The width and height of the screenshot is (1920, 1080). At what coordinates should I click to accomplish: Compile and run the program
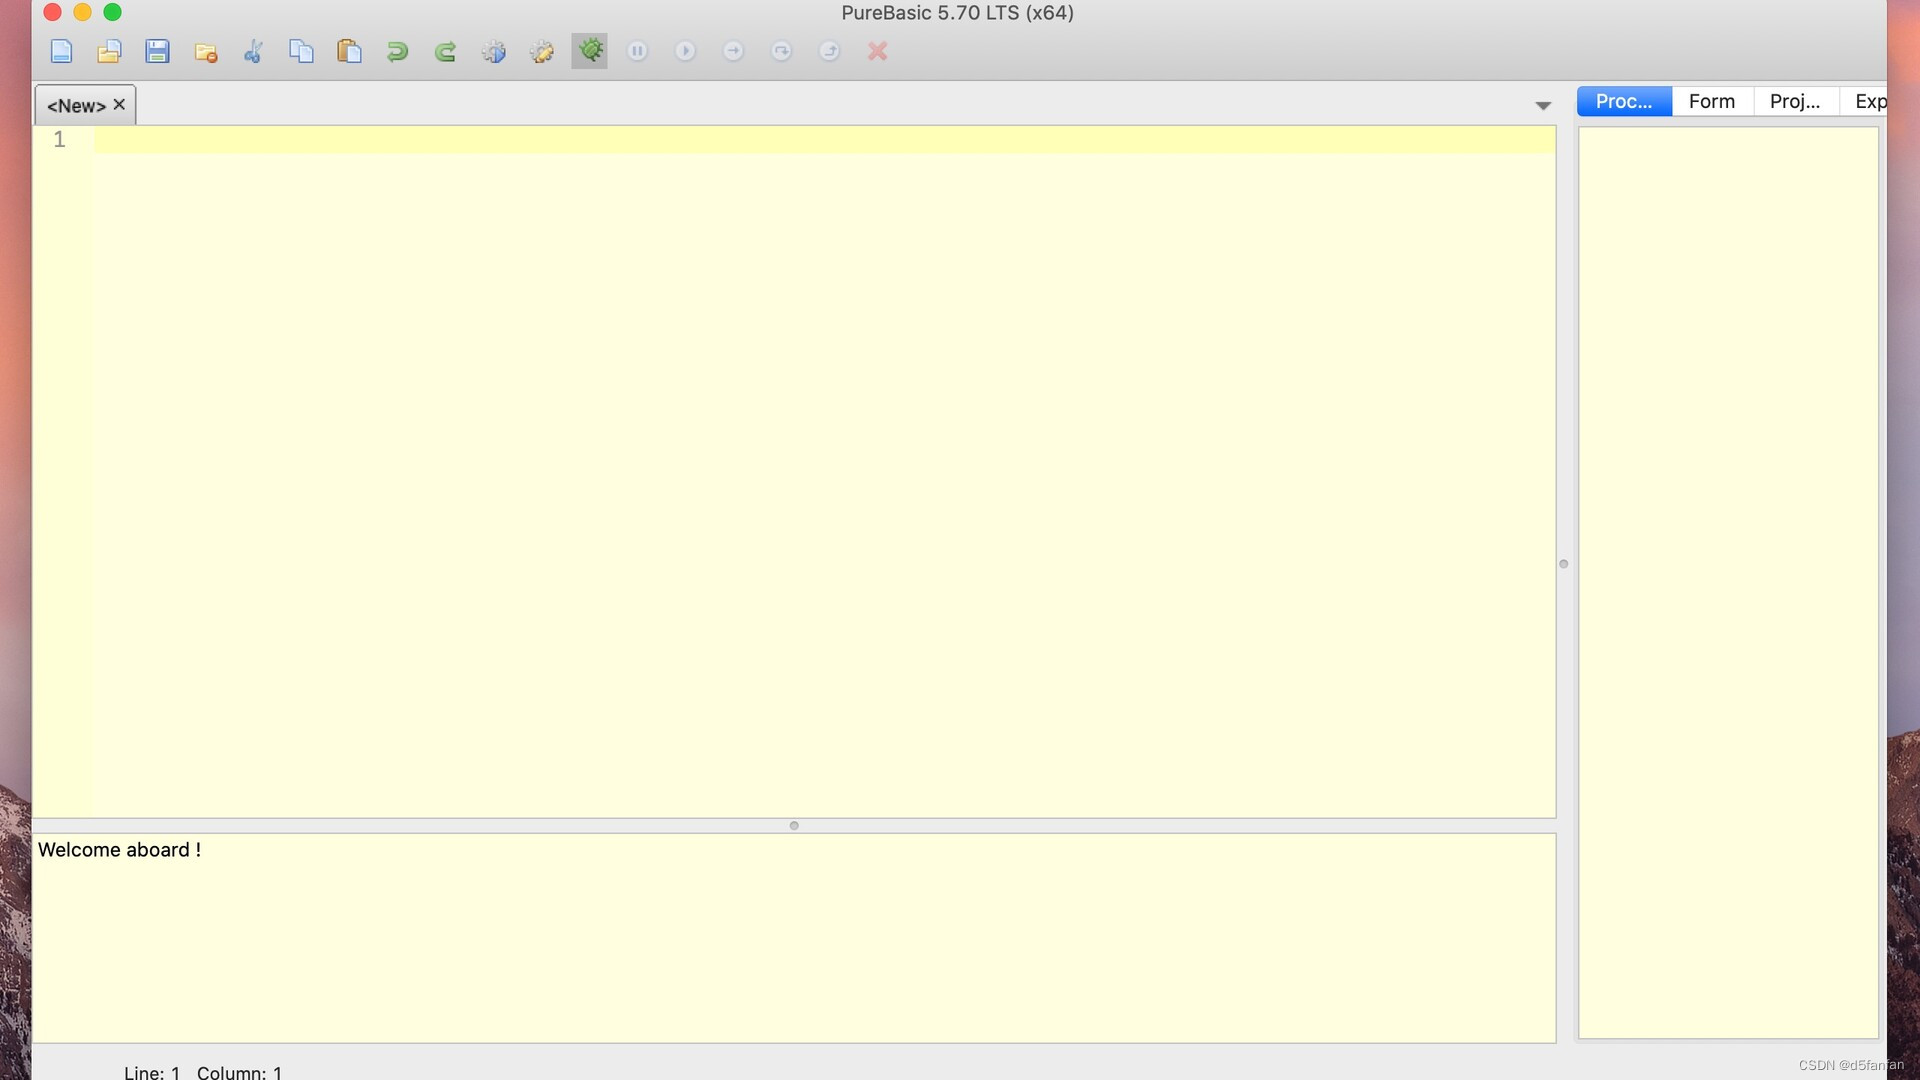tap(493, 51)
